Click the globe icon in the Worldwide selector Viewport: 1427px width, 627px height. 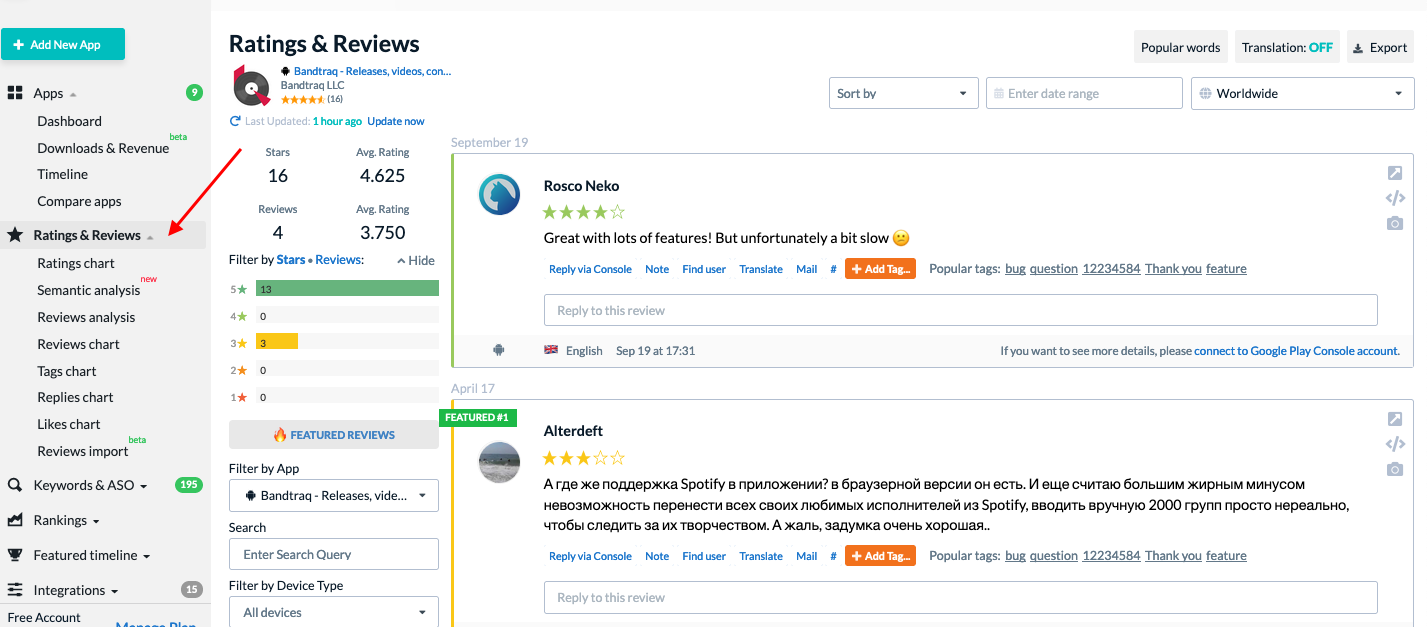[x=1205, y=94]
